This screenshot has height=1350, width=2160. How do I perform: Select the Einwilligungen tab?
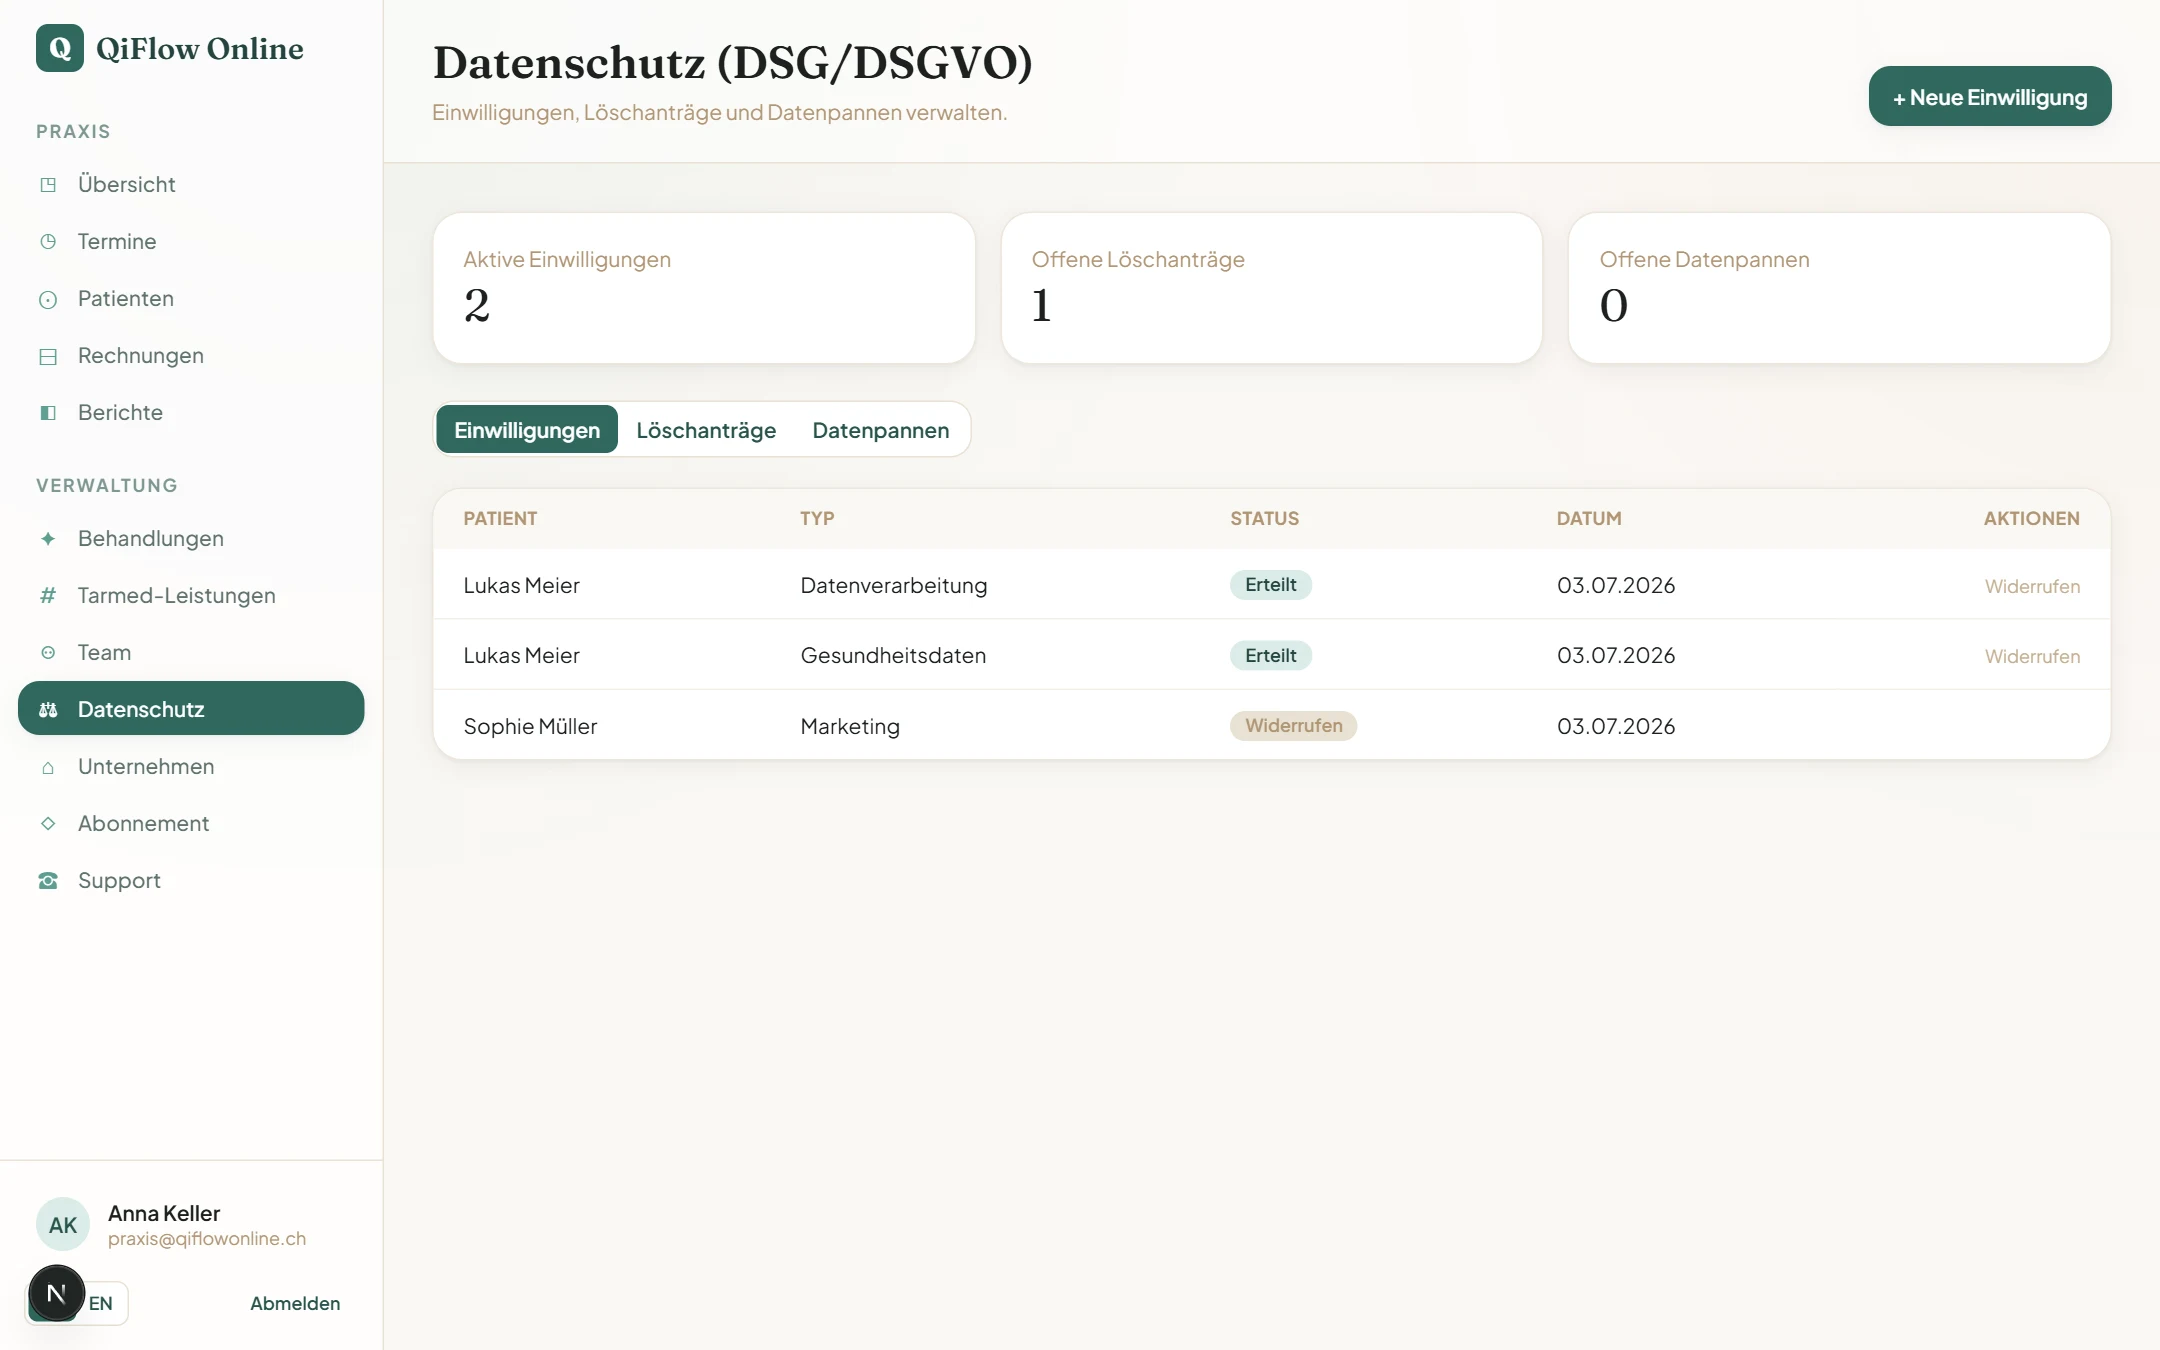click(527, 430)
